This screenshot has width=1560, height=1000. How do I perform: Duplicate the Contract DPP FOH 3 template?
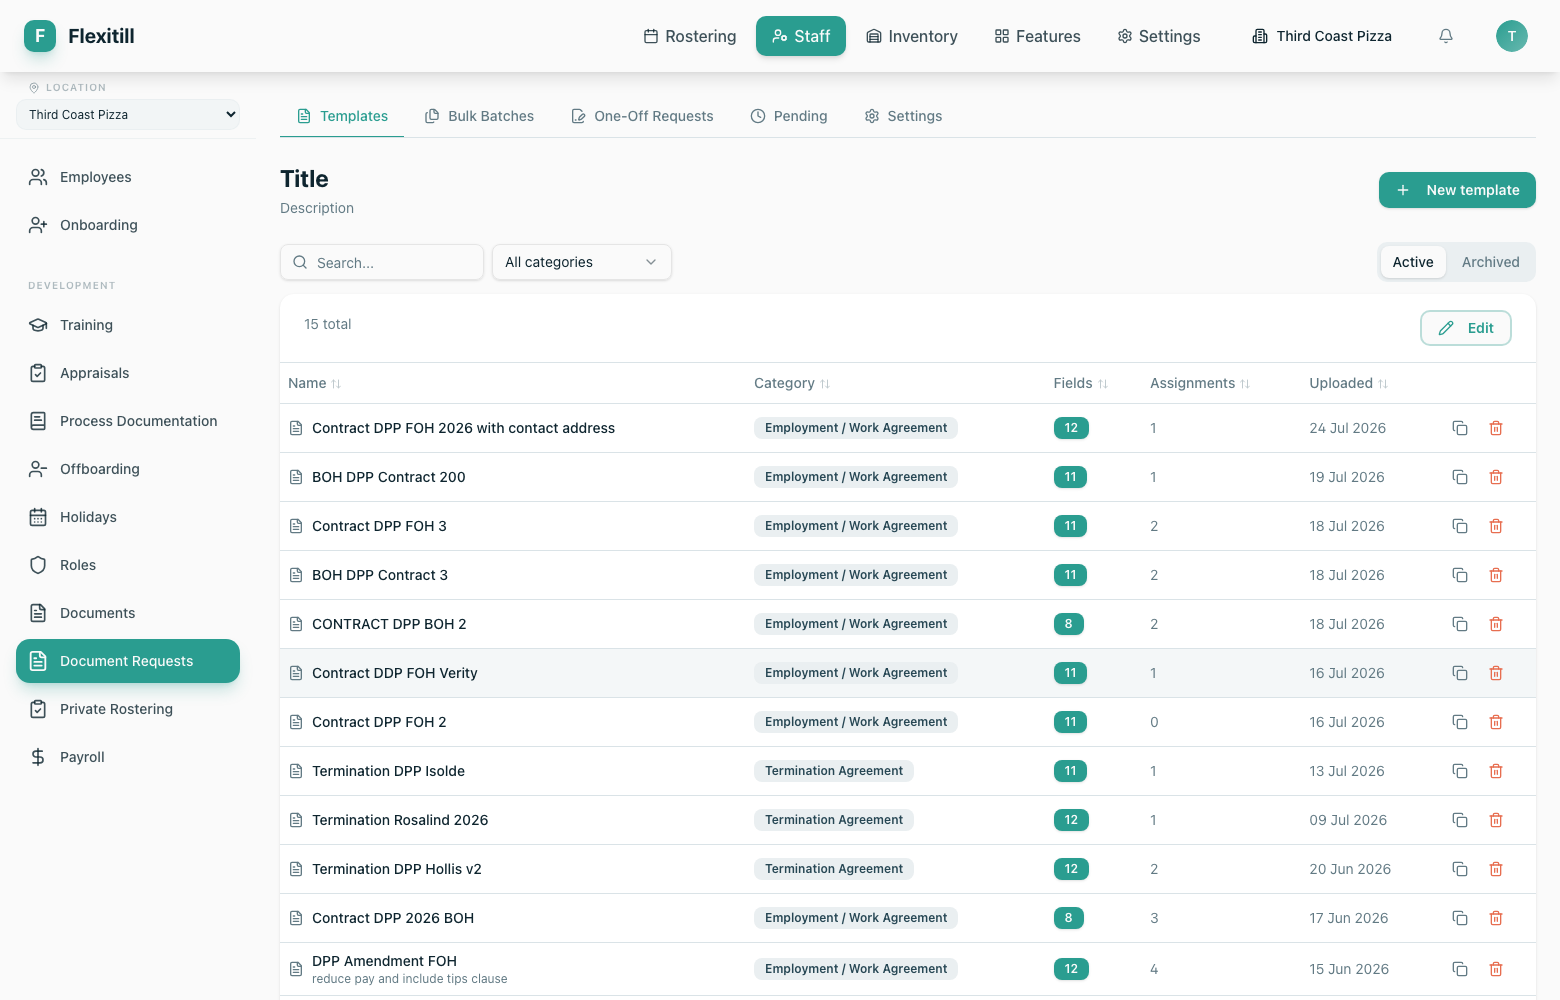(1460, 526)
